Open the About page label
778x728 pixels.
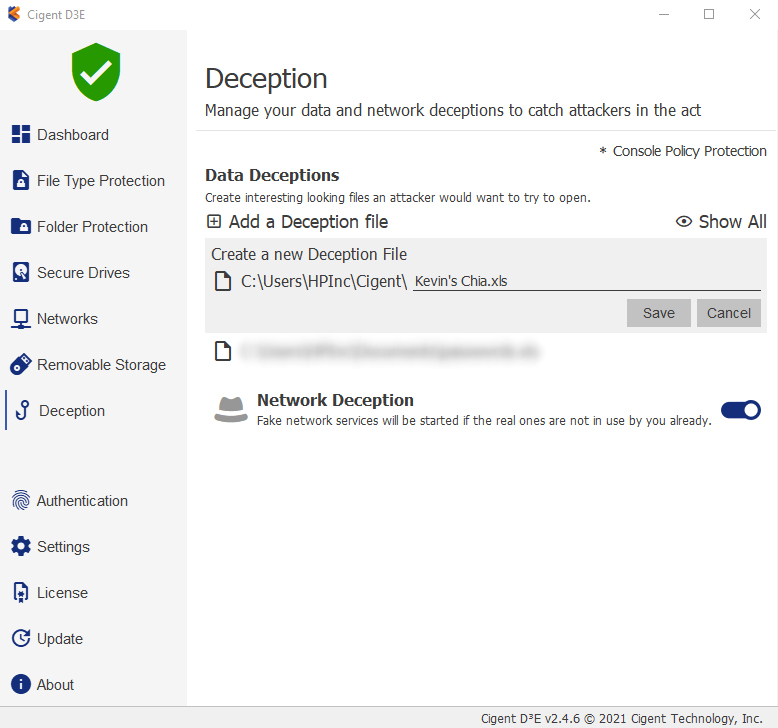click(x=56, y=685)
